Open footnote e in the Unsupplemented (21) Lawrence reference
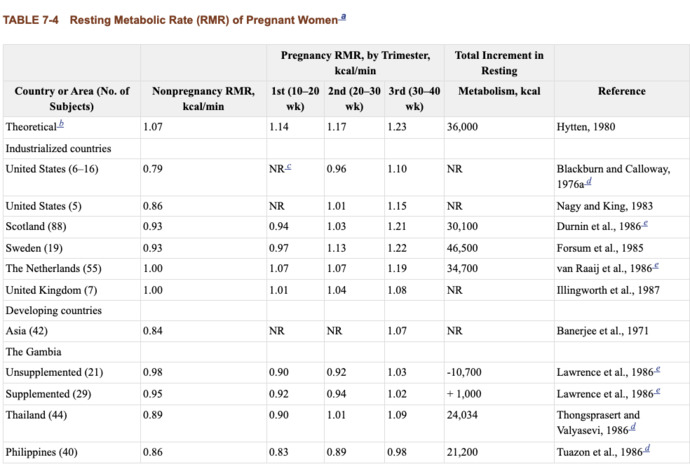The height and width of the screenshot is (469, 690). pyautogui.click(x=657, y=370)
